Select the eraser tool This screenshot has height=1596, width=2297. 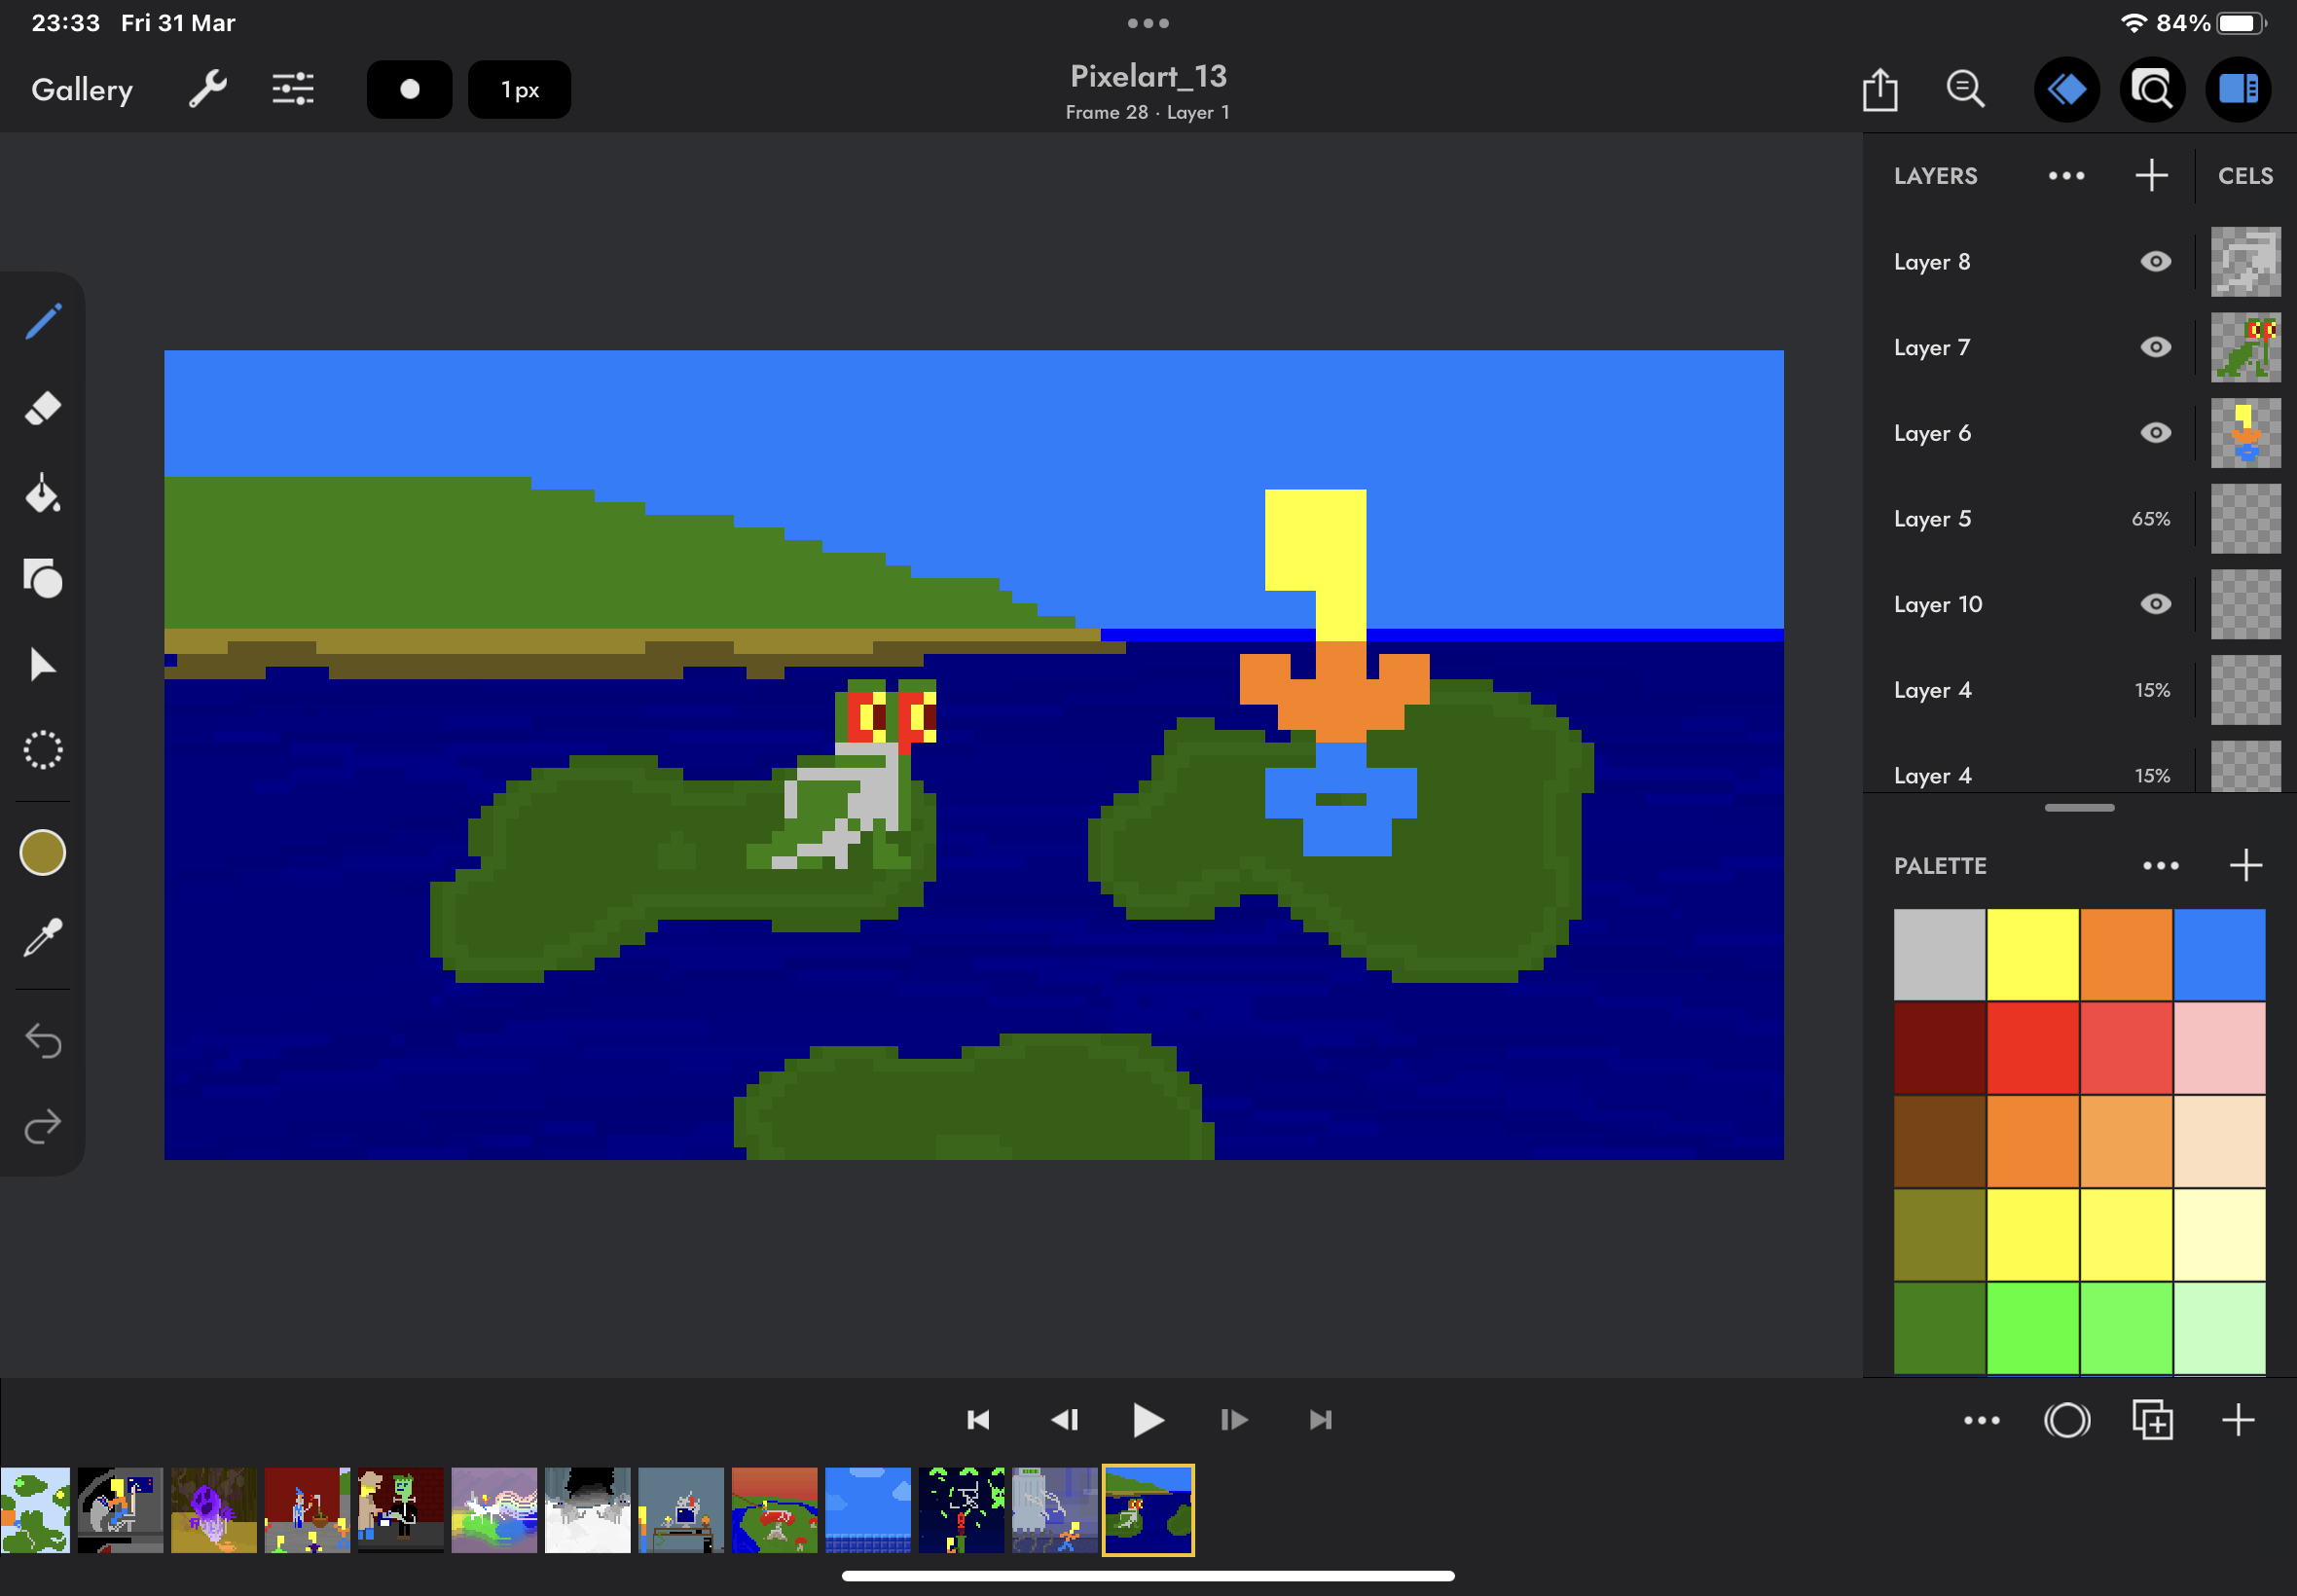pos(43,408)
